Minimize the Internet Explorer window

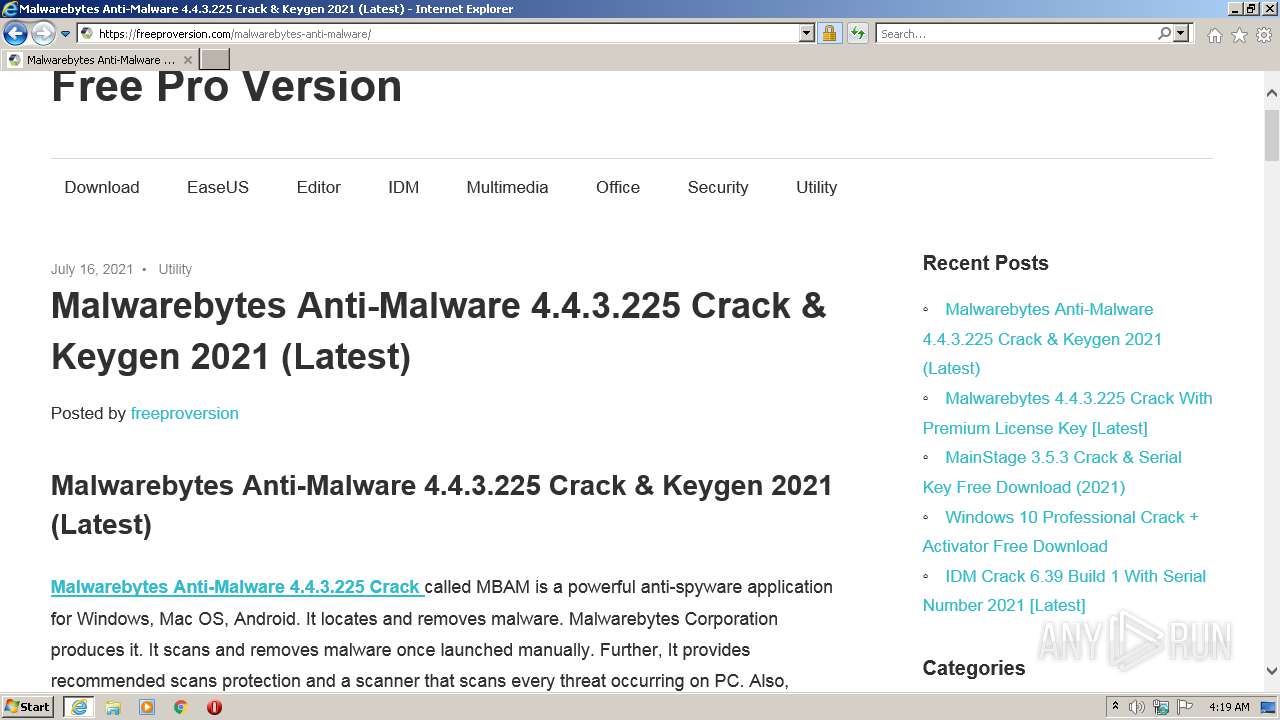(x=1234, y=9)
